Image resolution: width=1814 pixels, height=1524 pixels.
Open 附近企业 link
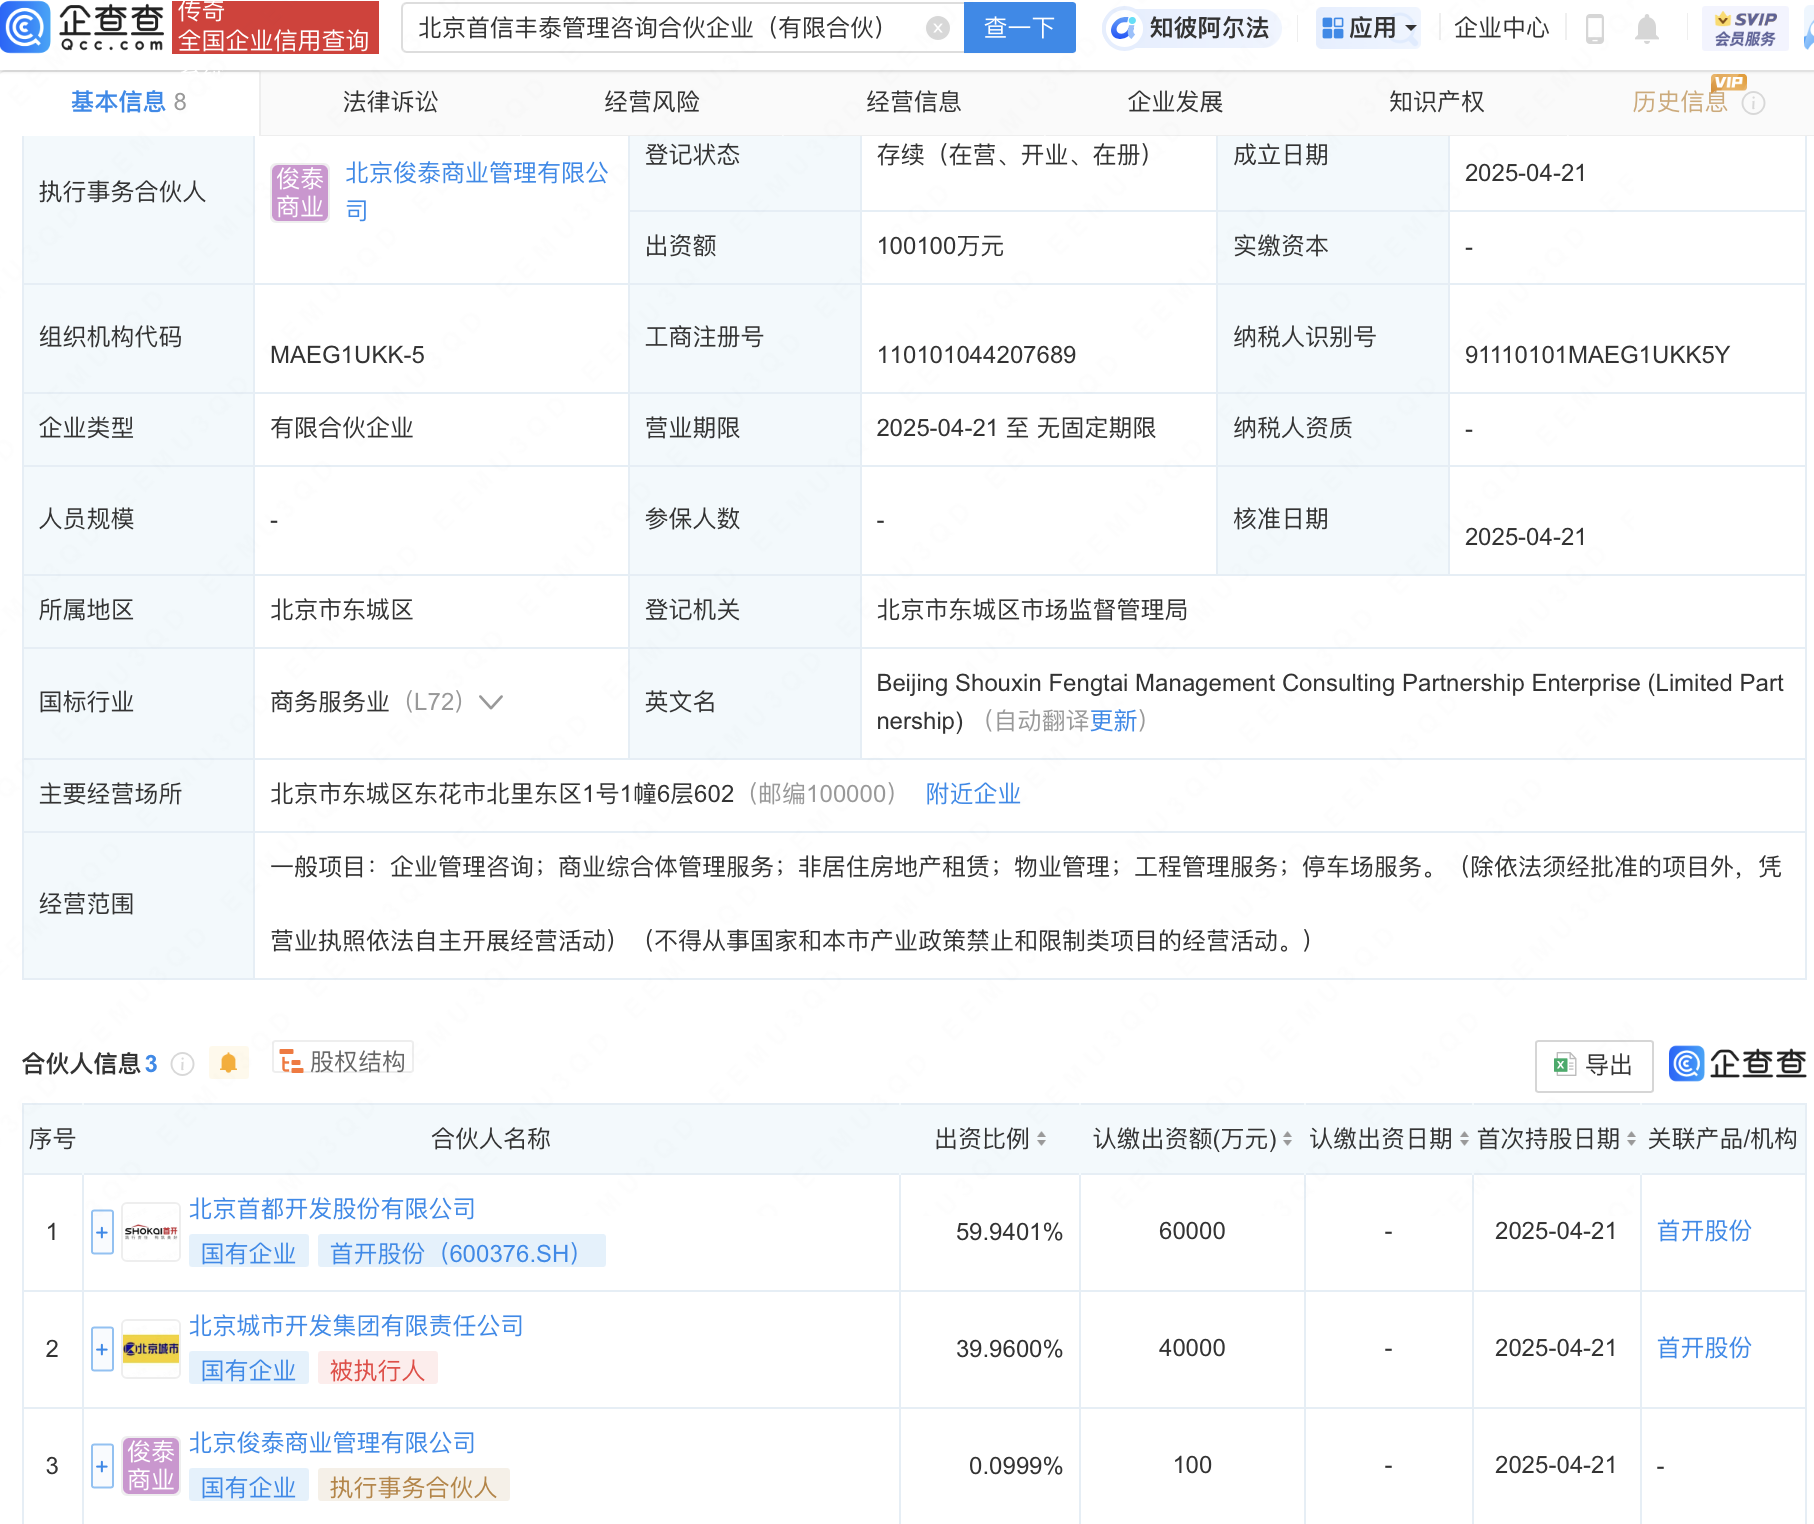click(x=972, y=794)
